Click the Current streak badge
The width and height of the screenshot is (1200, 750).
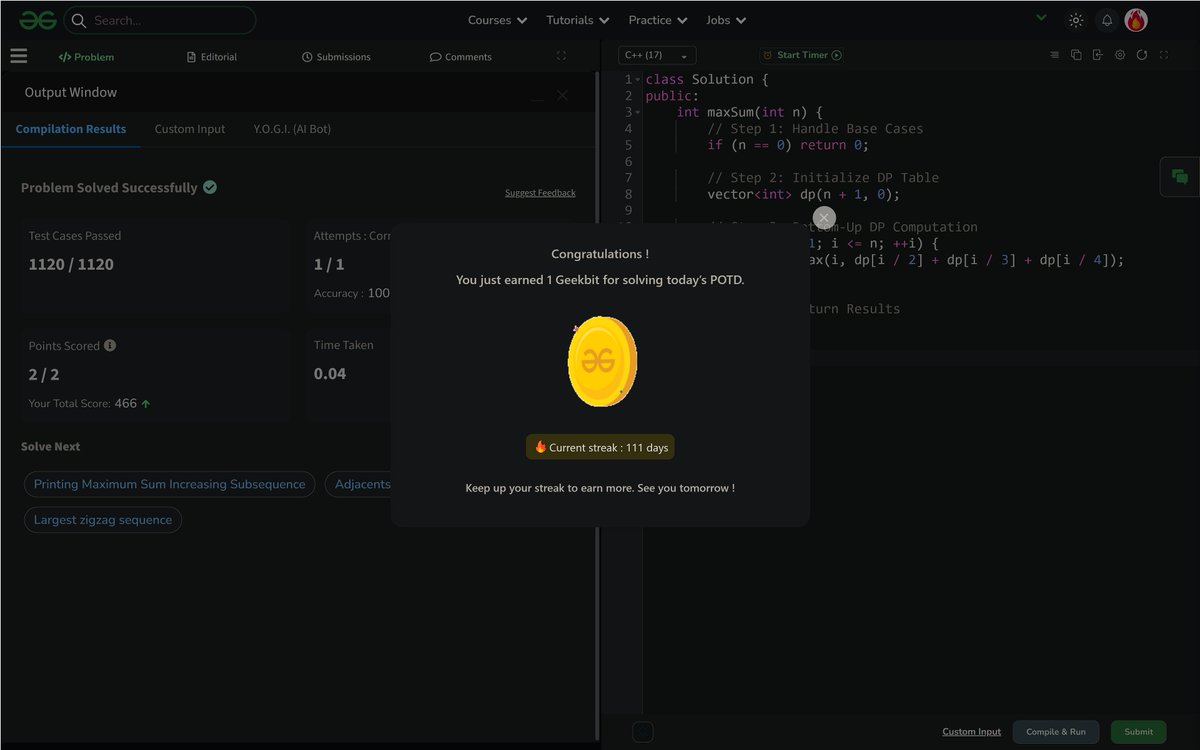600,447
